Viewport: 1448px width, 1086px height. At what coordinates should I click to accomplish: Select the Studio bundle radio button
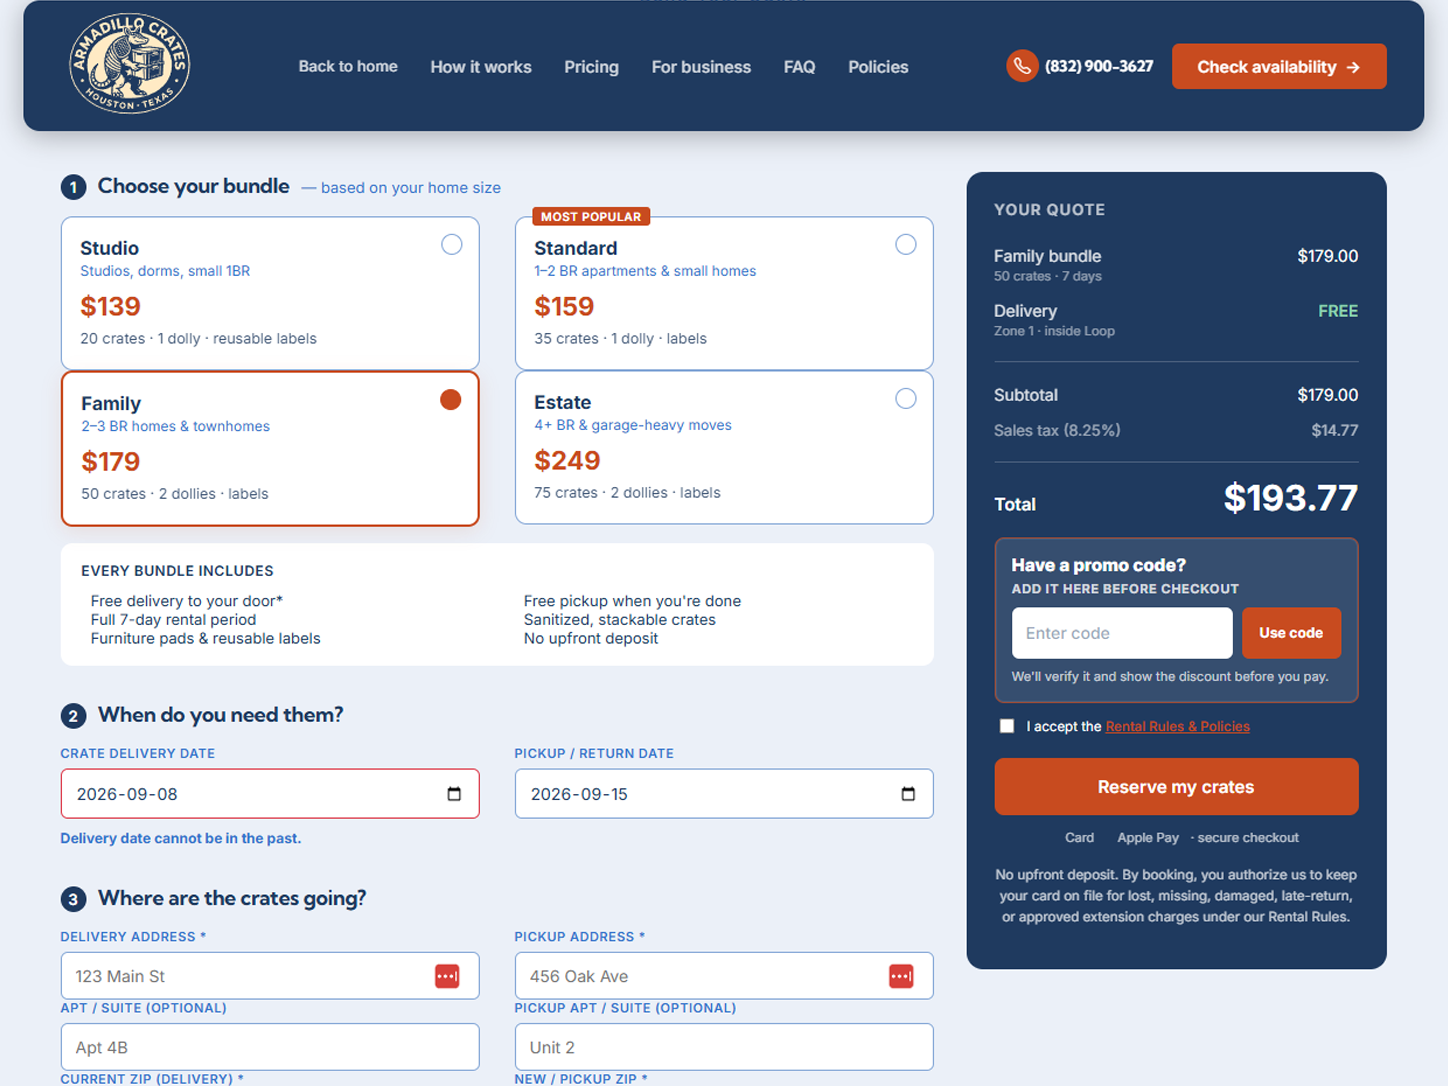pyautogui.click(x=452, y=245)
